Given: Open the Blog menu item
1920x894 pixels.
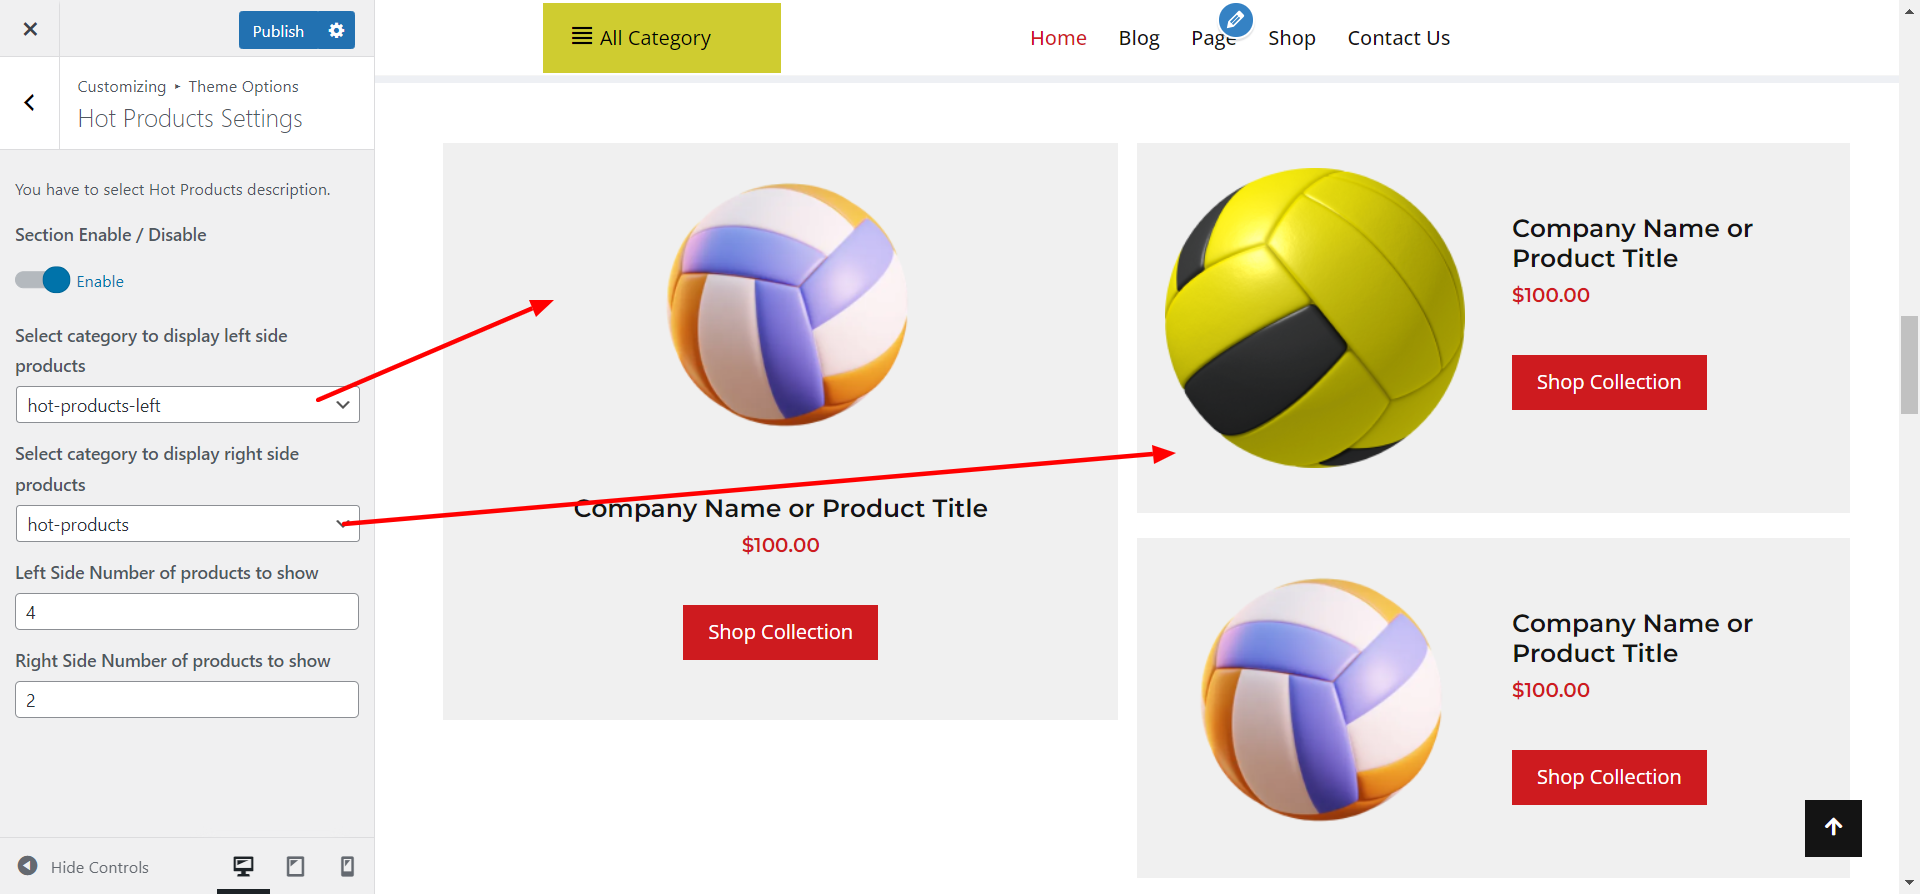Looking at the screenshot, I should tap(1139, 38).
